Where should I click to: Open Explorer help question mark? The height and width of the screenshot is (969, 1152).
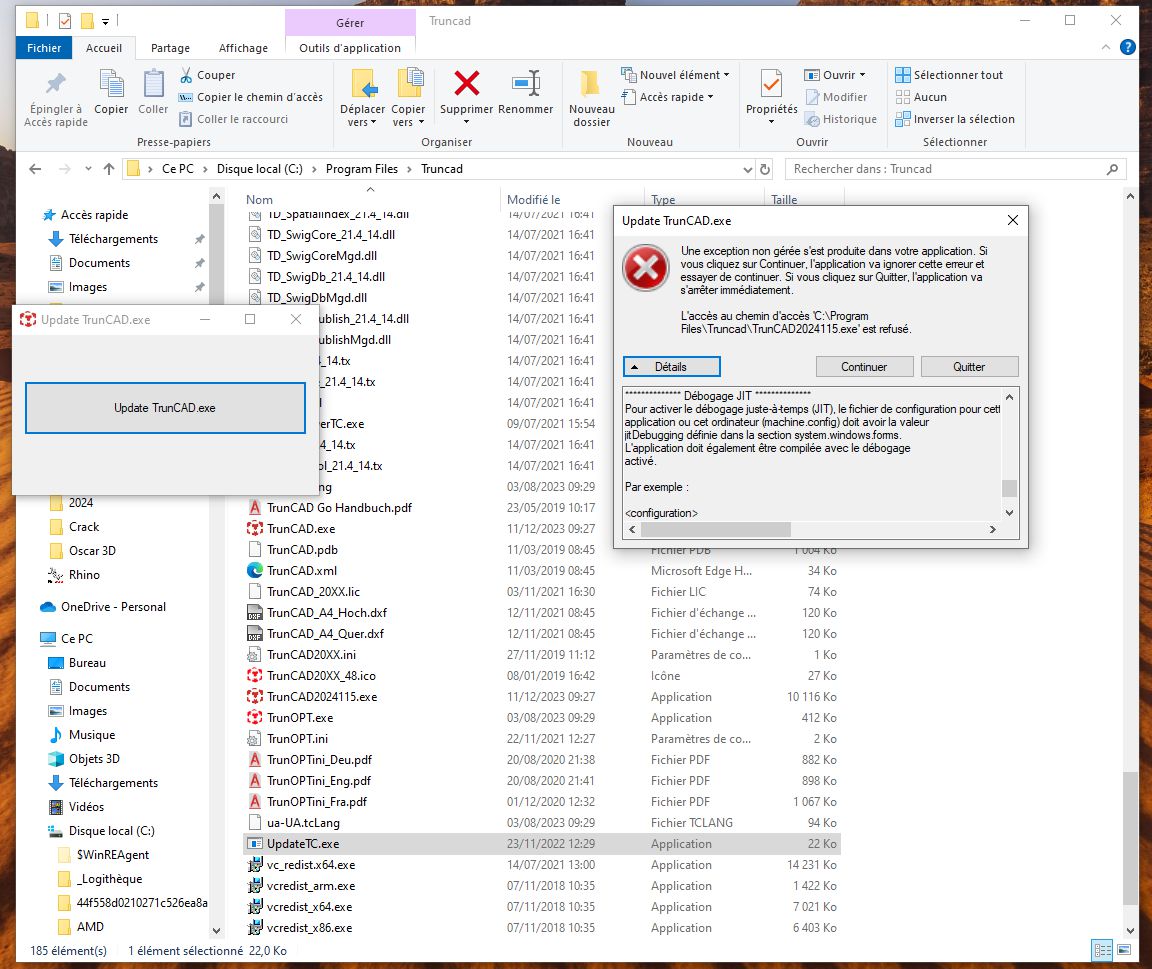pos(1128,47)
